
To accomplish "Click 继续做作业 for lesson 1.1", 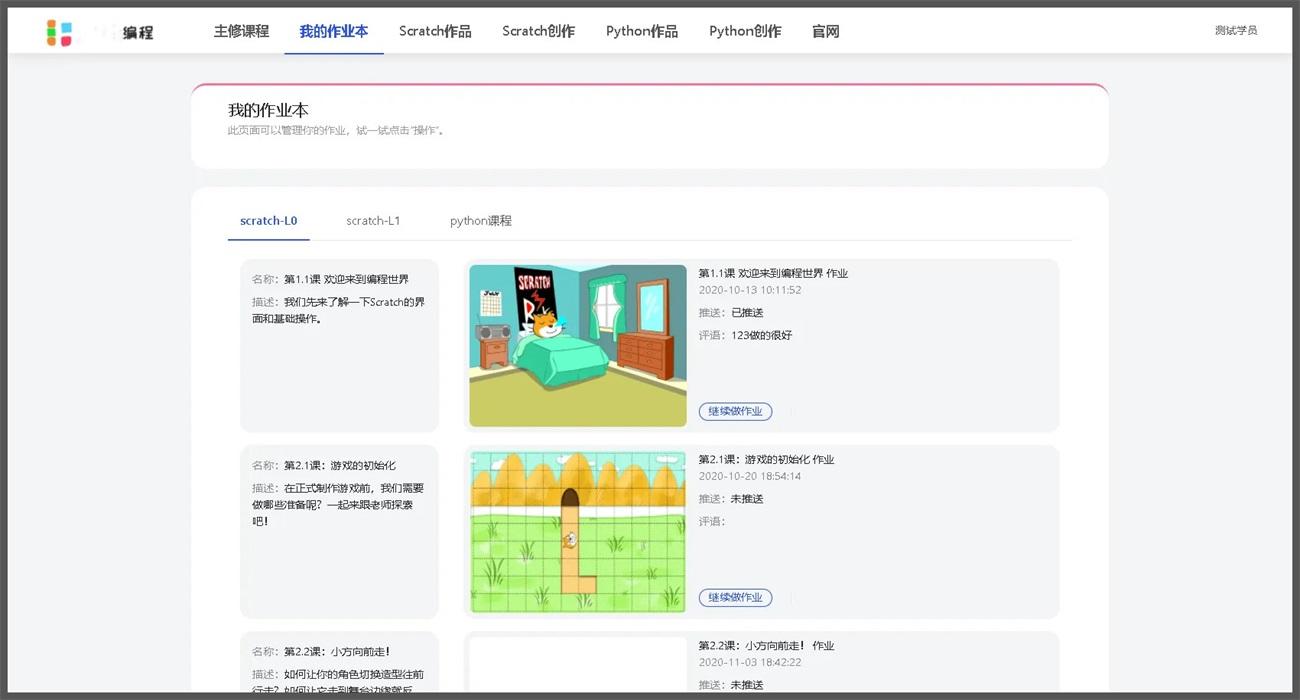I will point(735,411).
